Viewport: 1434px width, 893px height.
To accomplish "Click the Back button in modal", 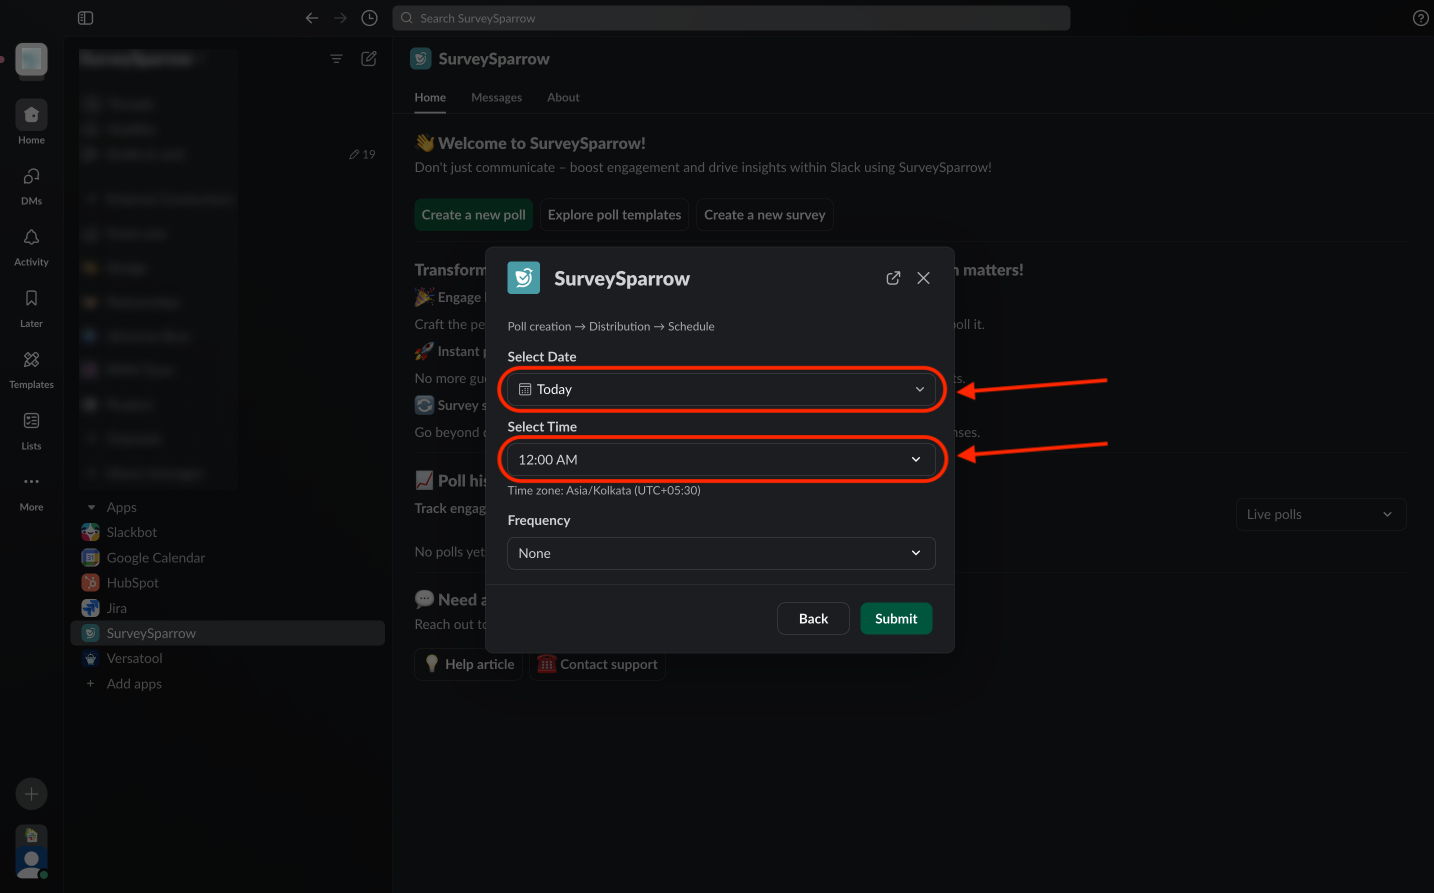I will click(x=812, y=619).
